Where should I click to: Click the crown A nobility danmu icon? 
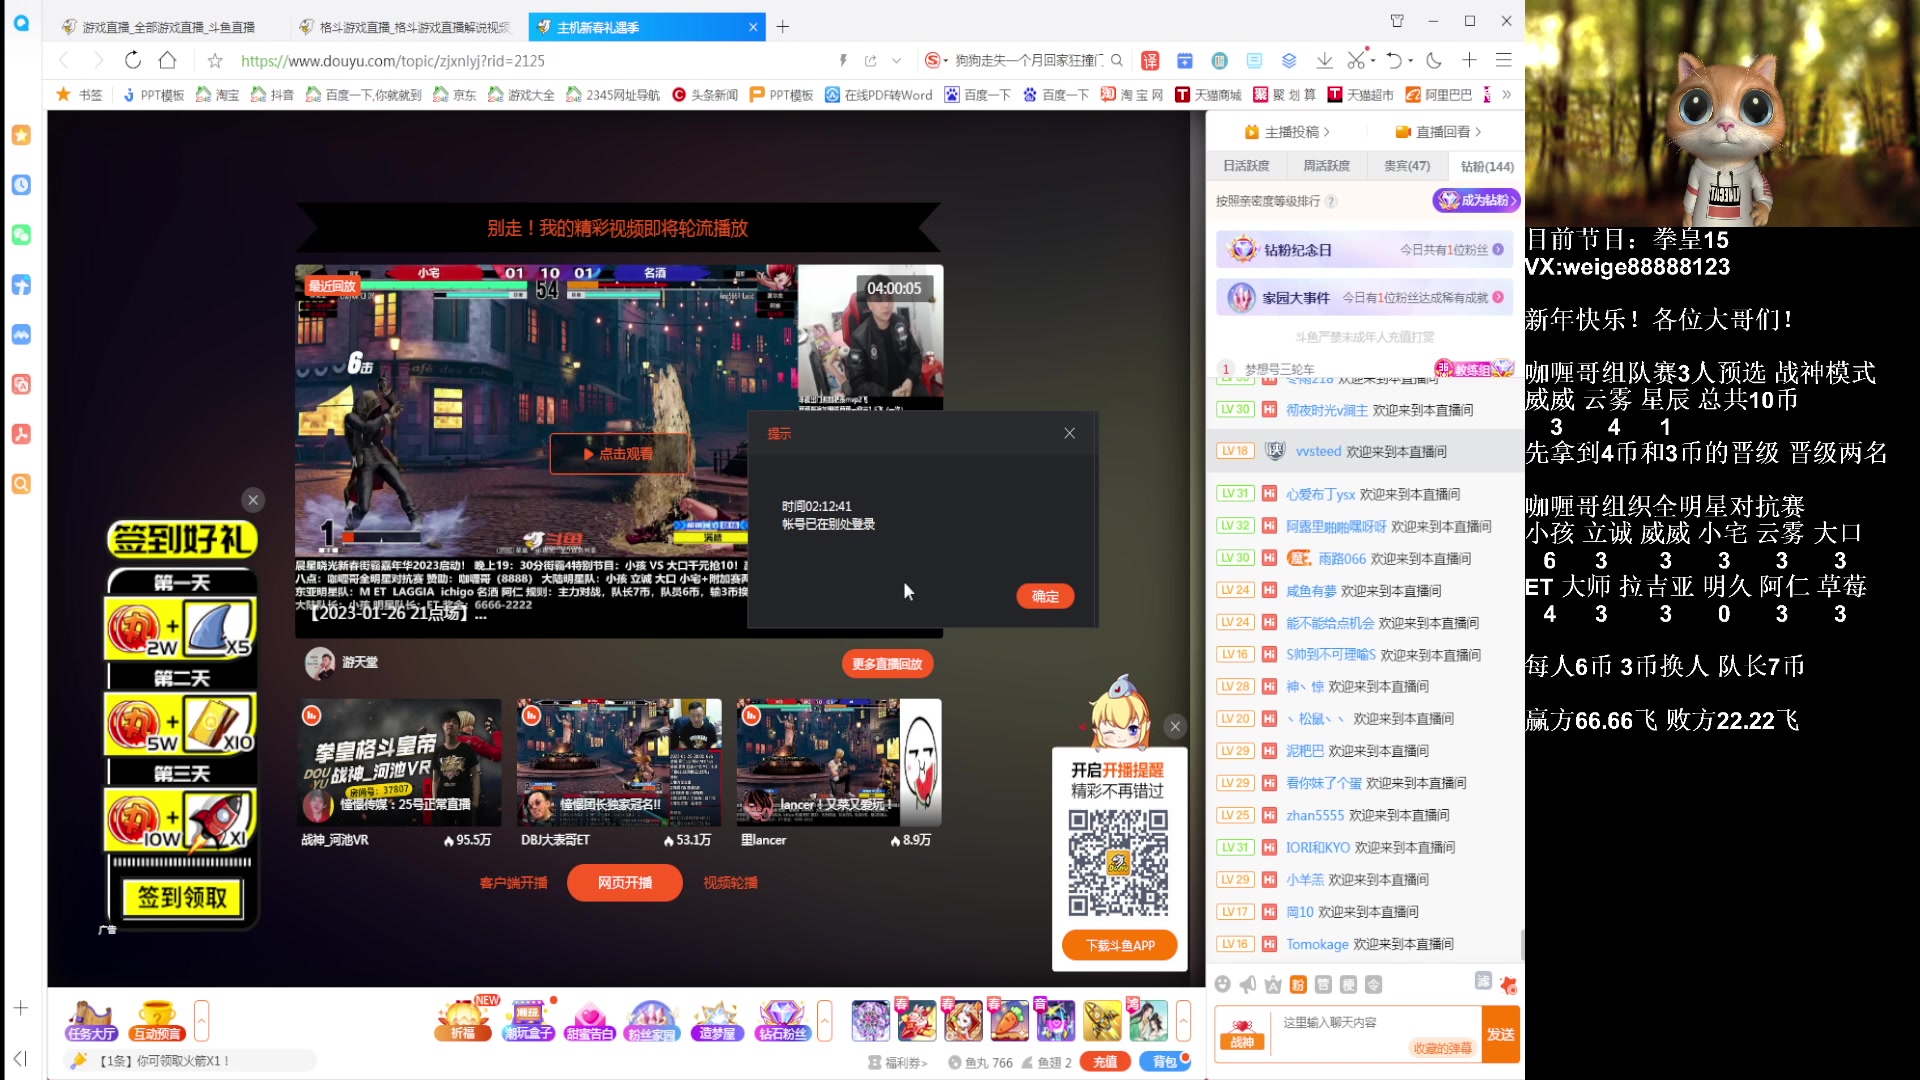coord(1273,984)
